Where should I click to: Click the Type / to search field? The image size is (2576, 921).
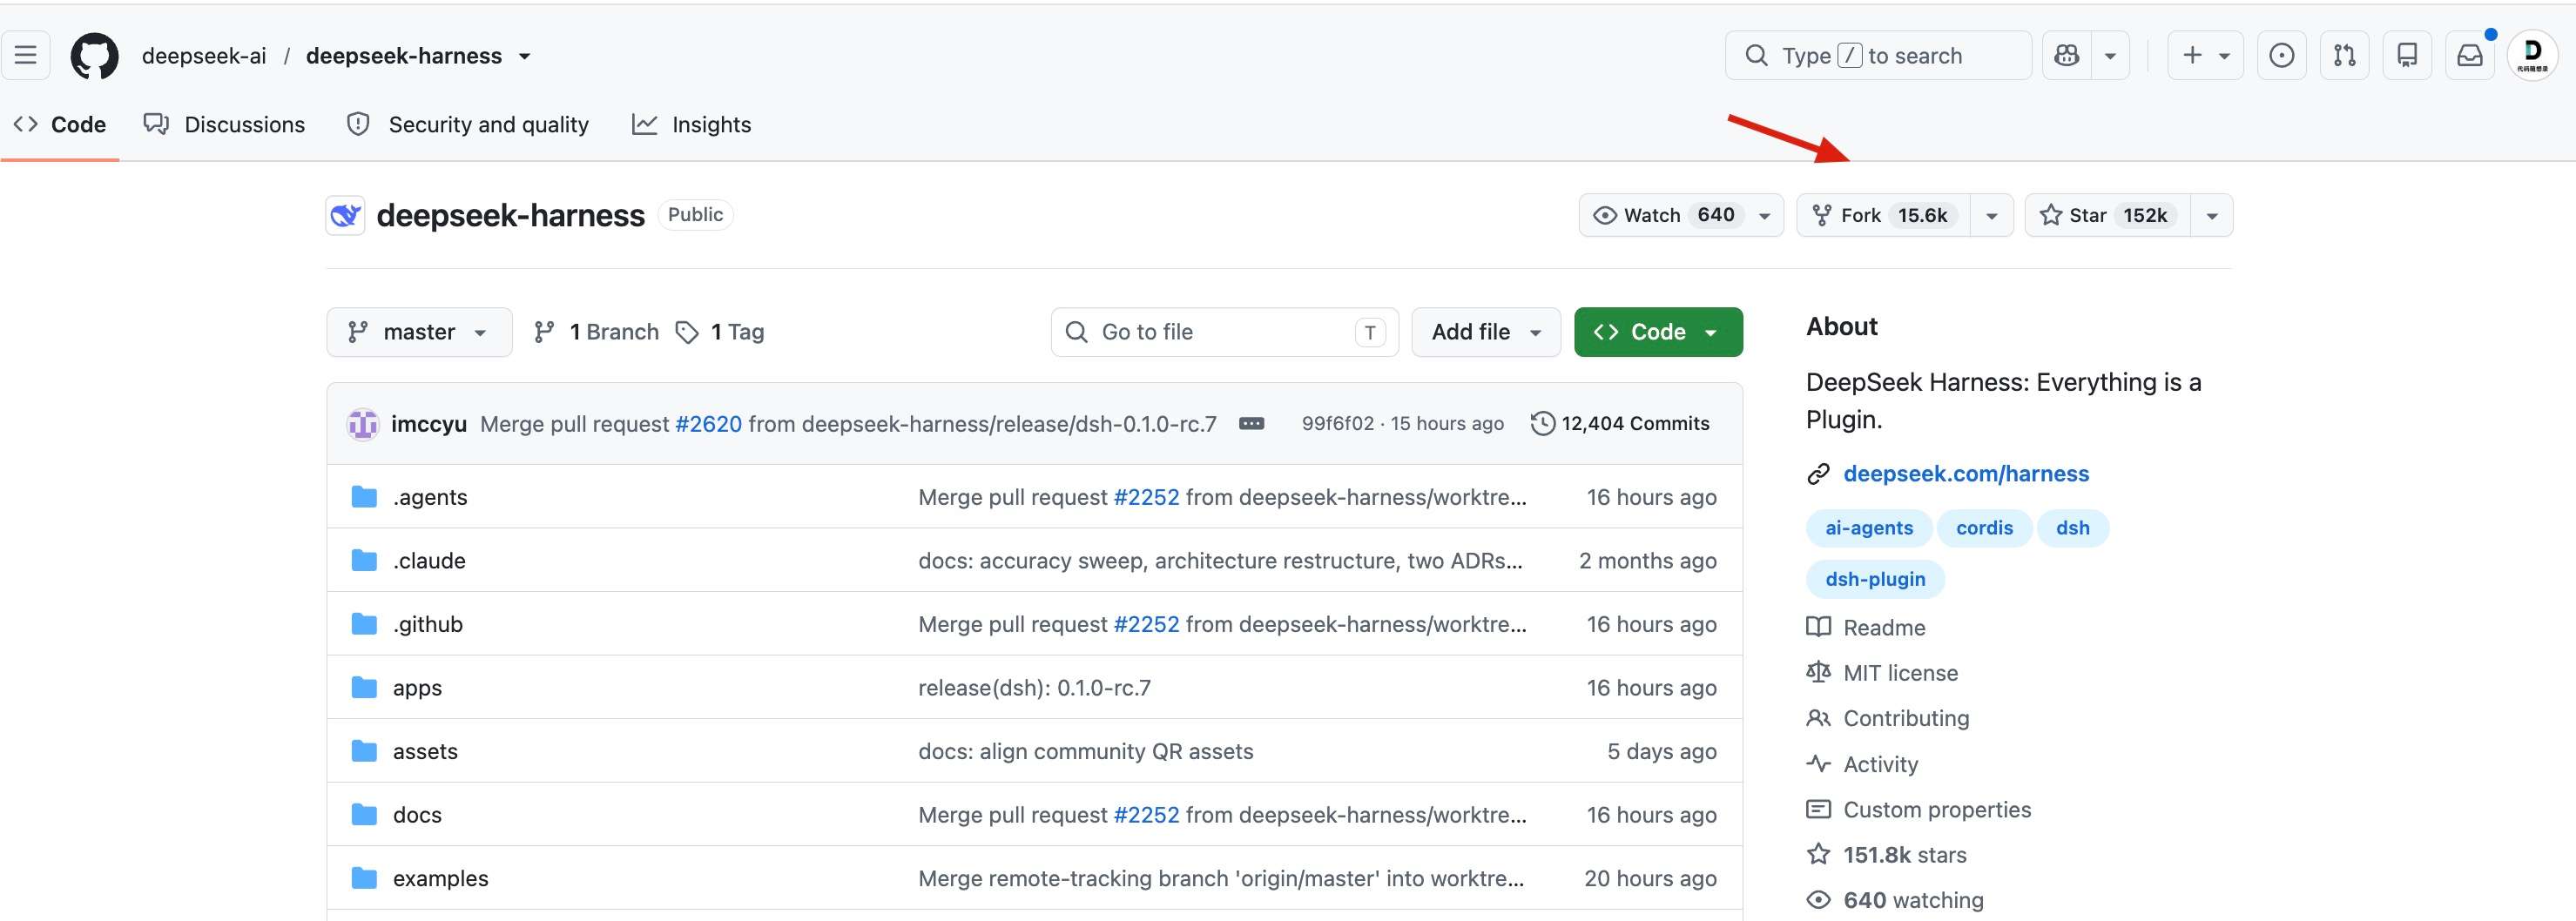(x=1878, y=55)
